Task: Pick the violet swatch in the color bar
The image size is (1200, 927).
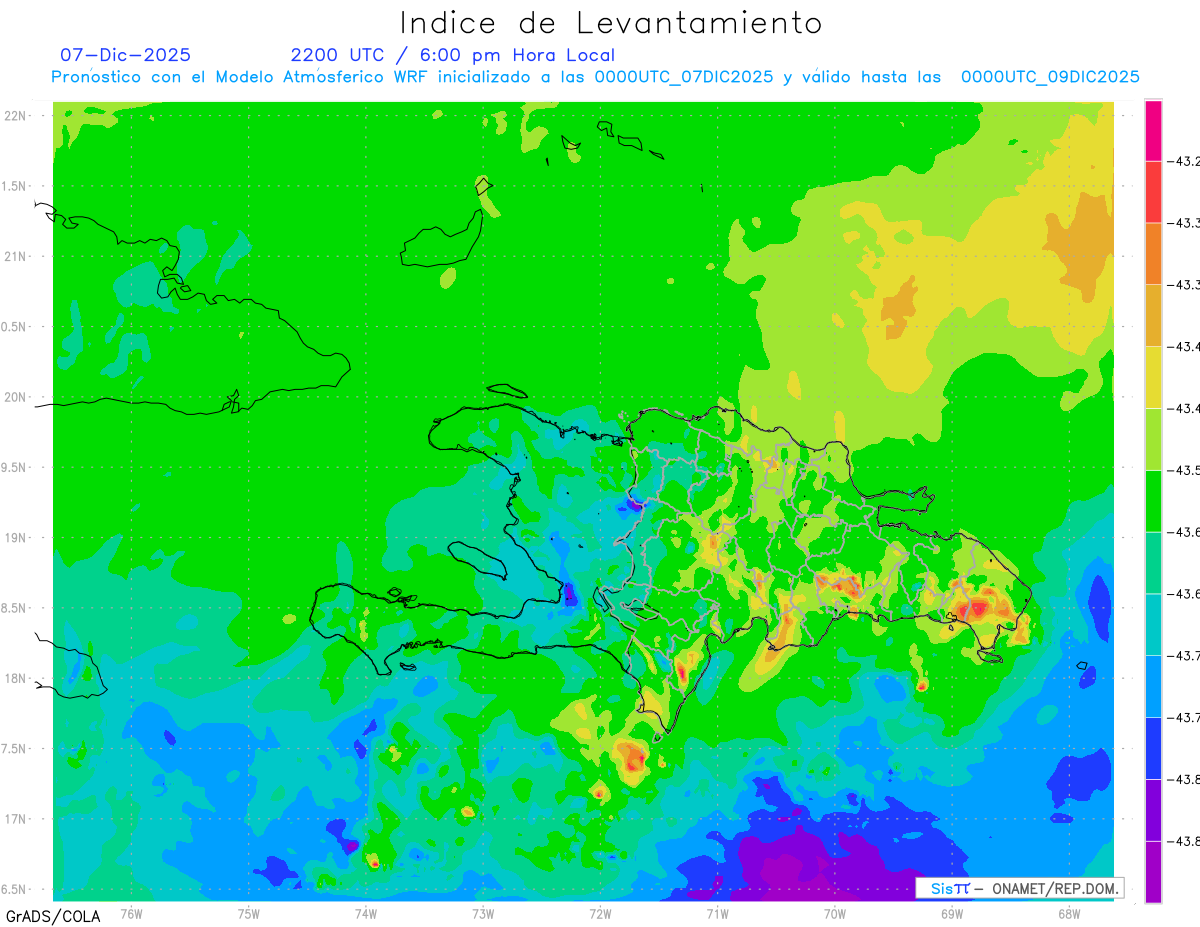Action: [1153, 811]
